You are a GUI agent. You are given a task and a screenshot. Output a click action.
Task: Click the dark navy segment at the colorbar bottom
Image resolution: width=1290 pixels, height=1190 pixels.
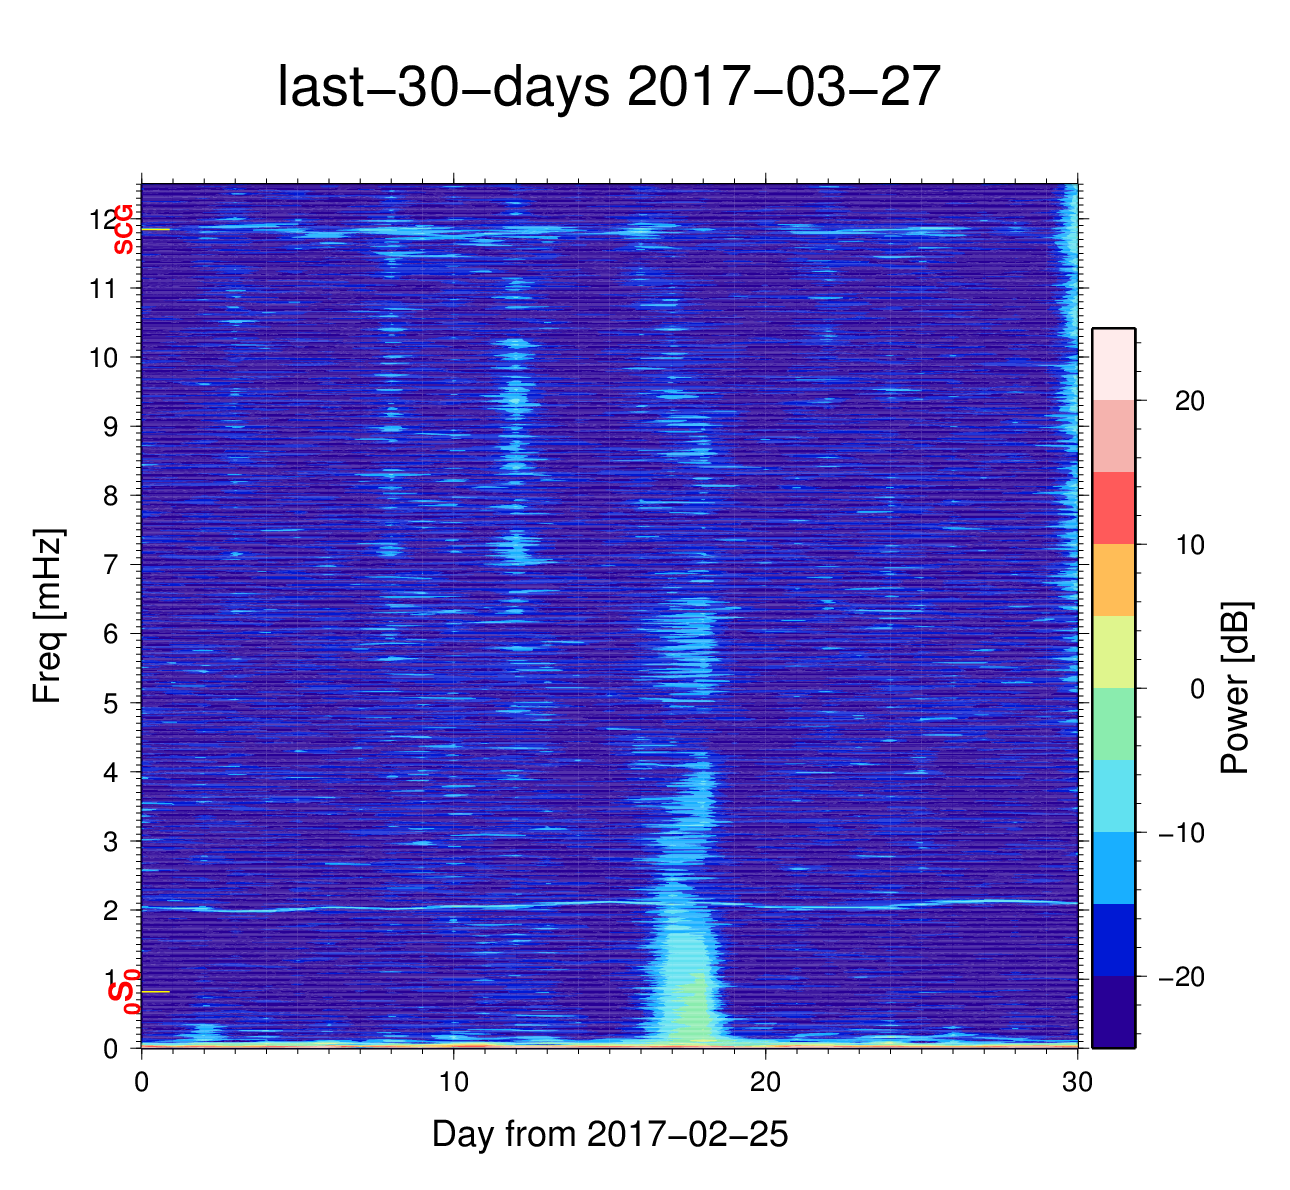1113,1012
